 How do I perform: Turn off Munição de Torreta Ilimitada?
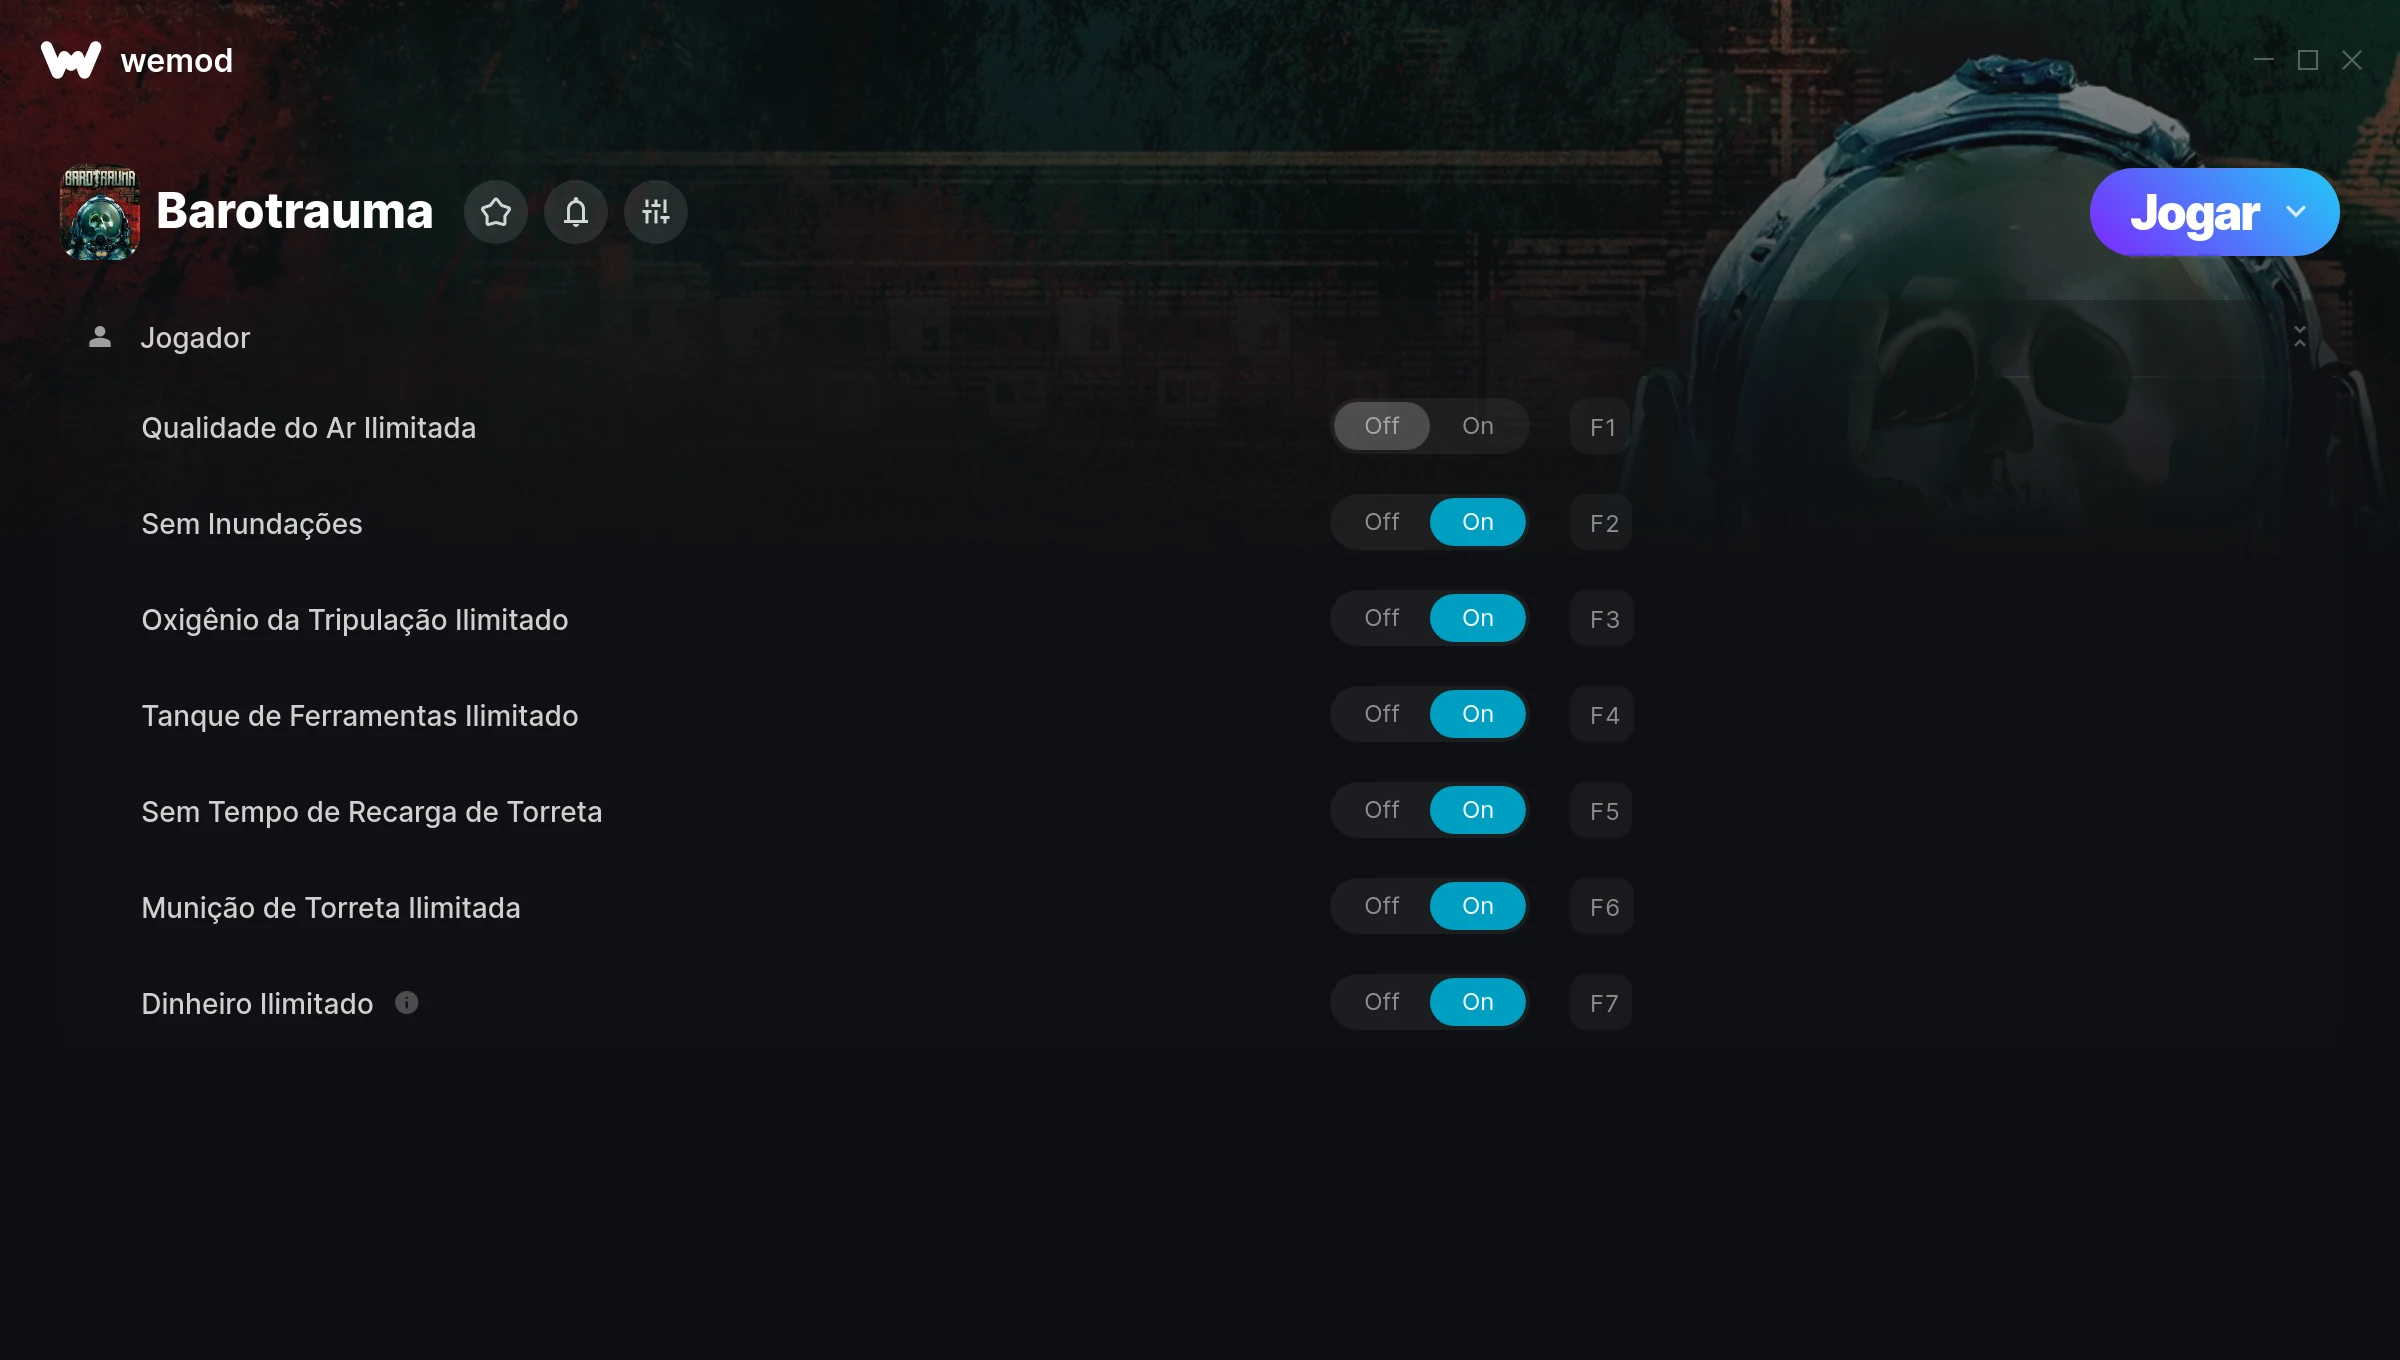tap(1382, 906)
